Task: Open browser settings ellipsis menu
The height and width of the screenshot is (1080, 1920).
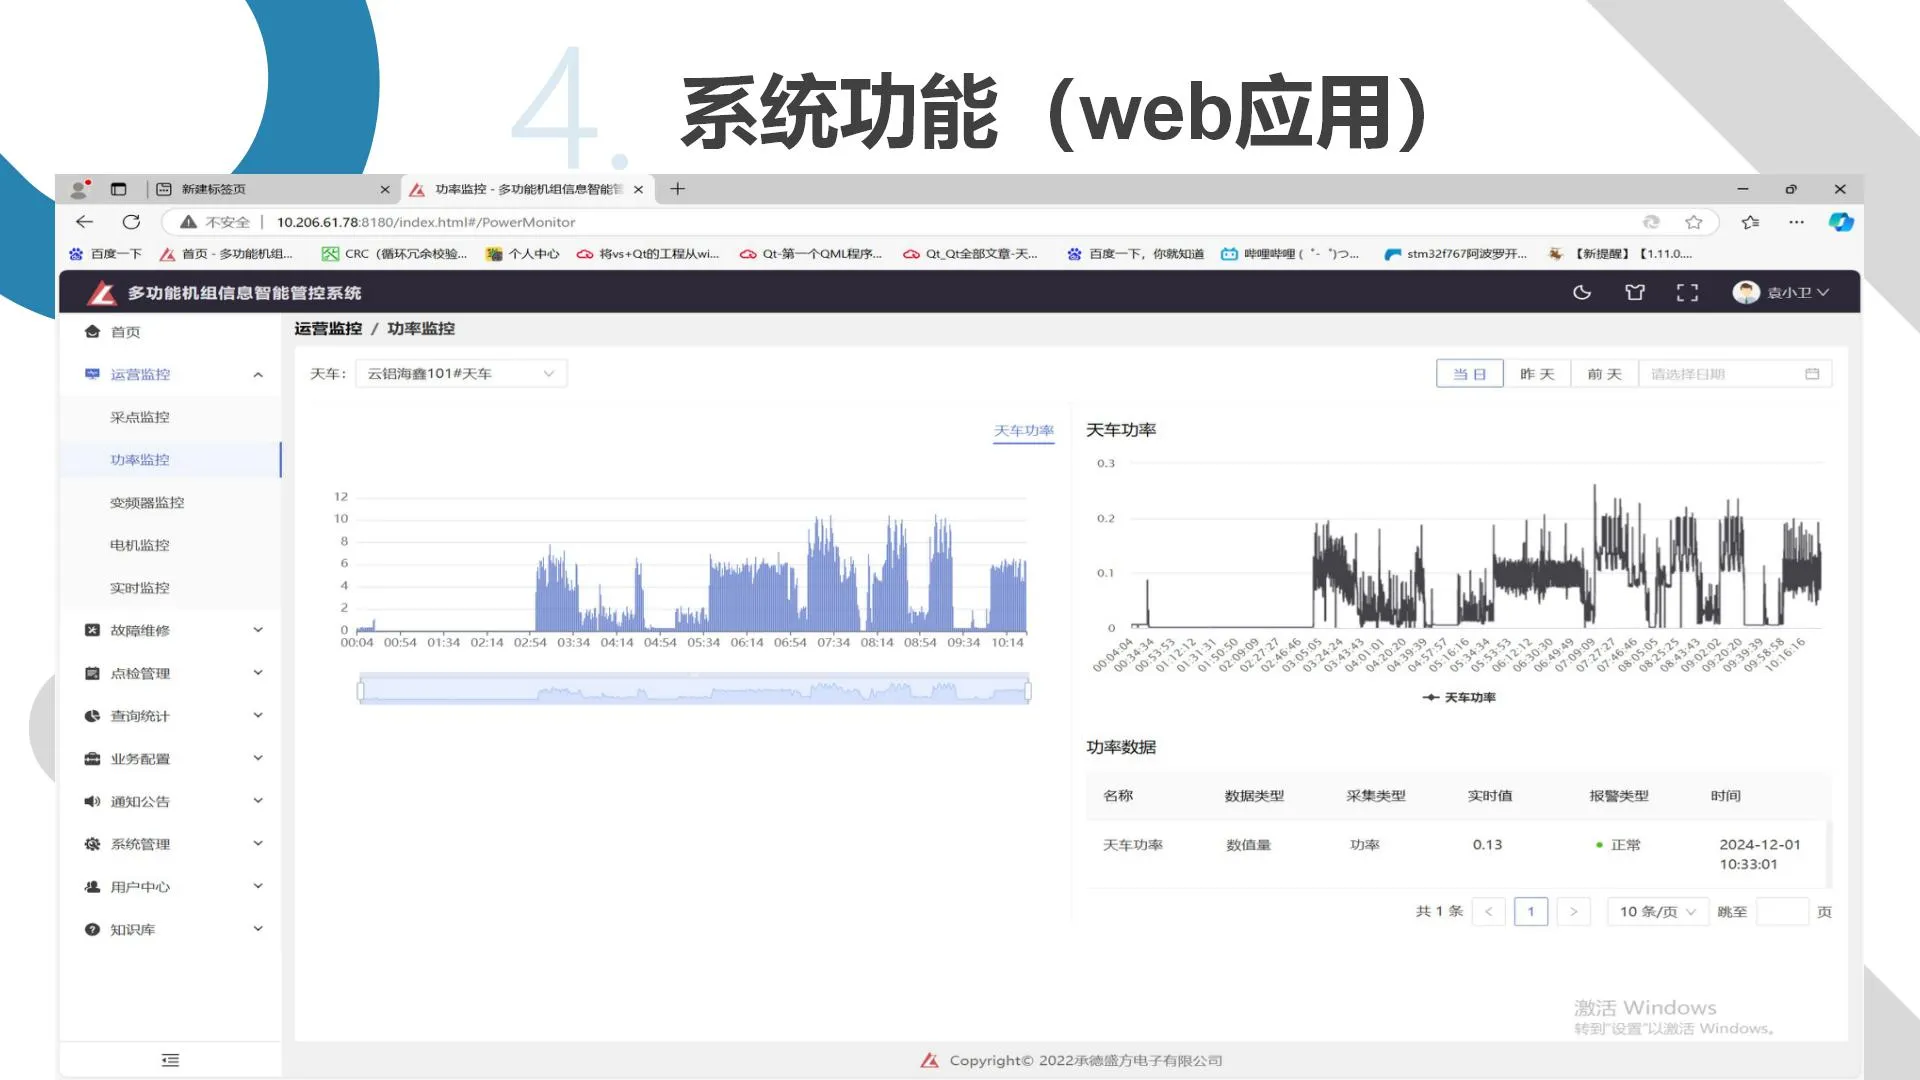Action: (1796, 222)
